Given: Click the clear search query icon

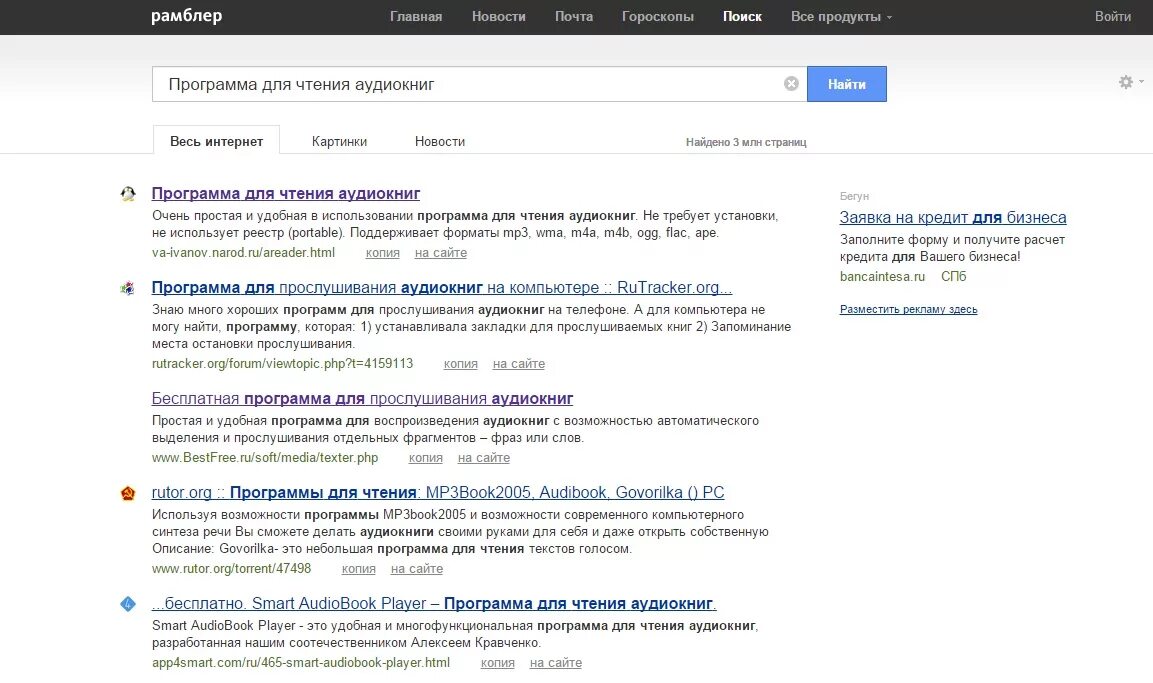Looking at the screenshot, I should 791,84.
